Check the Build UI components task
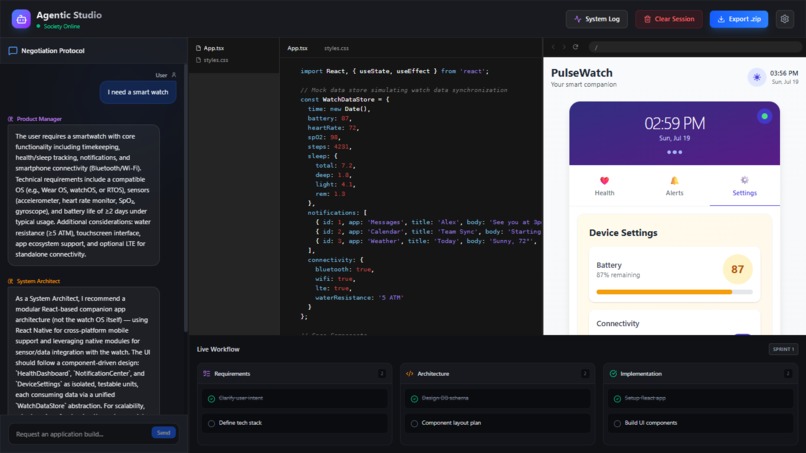 point(617,424)
